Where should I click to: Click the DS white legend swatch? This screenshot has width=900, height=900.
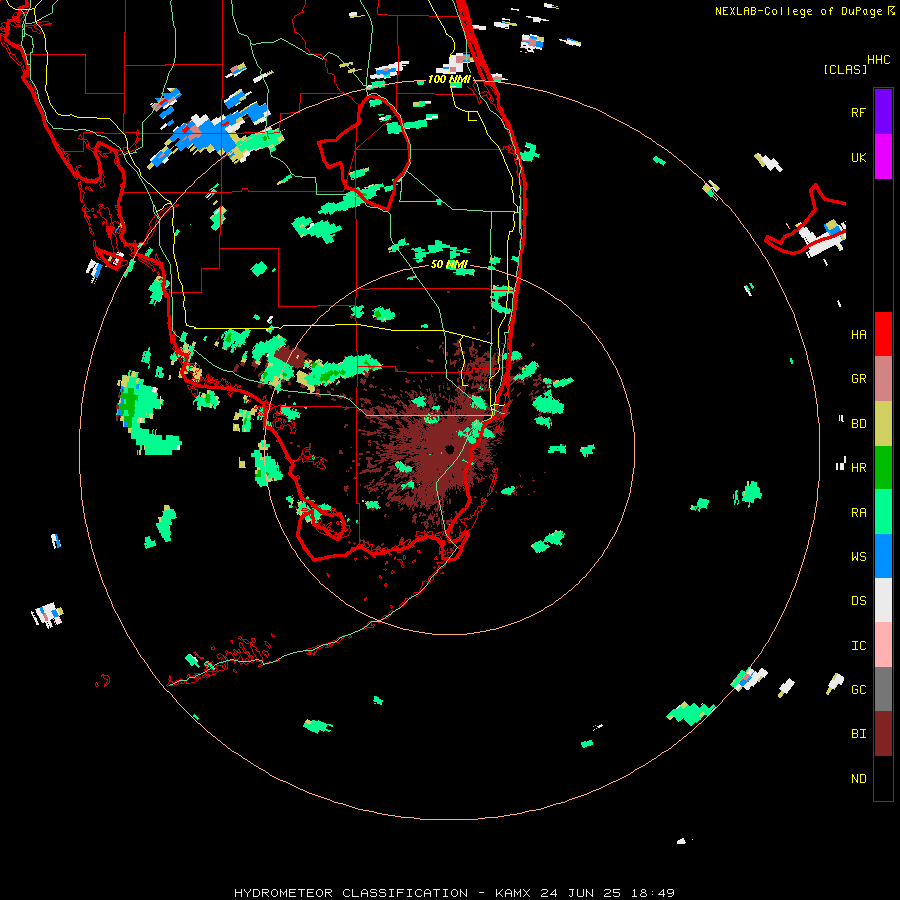883,600
